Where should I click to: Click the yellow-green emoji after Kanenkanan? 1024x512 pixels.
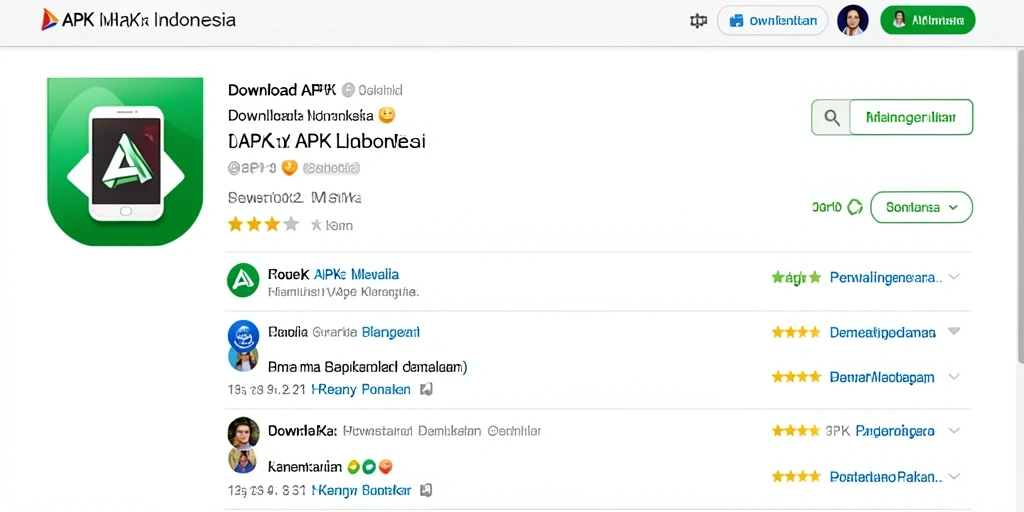coord(353,467)
